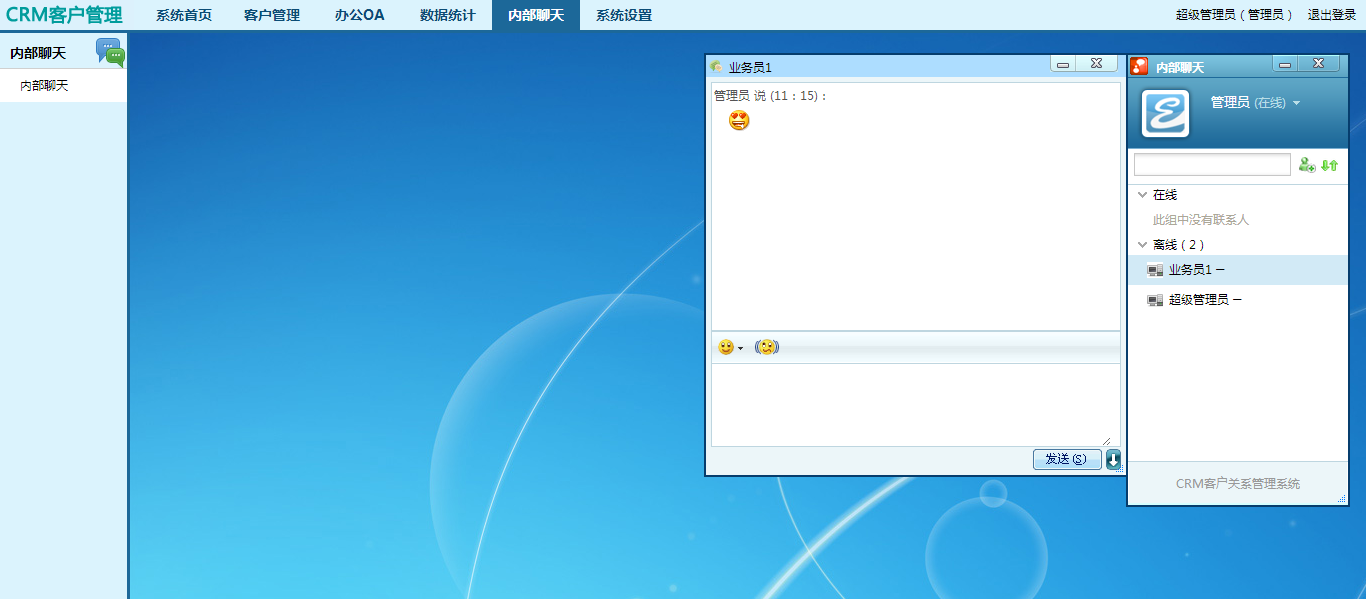
Task: Close the 内部聊天 contacts panel
Action: tap(1318, 63)
